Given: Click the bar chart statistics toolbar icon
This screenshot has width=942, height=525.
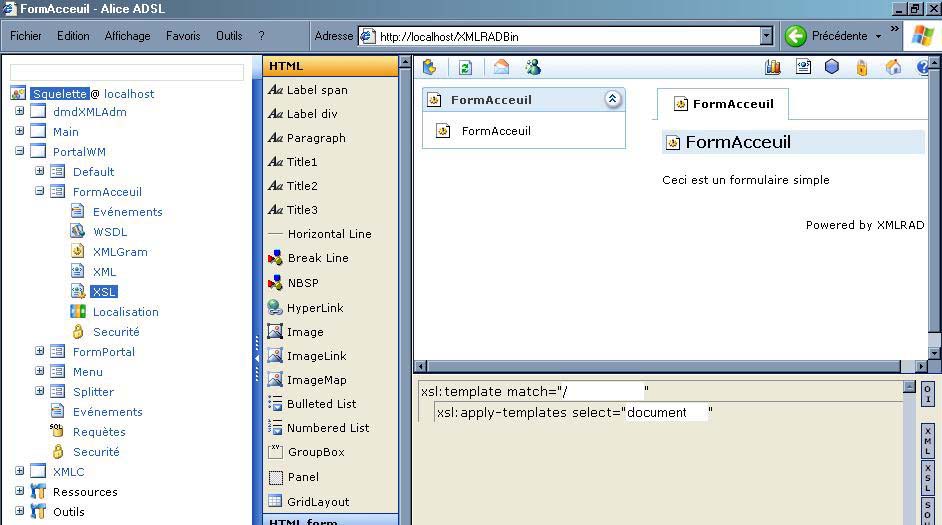Looking at the screenshot, I should [772, 67].
